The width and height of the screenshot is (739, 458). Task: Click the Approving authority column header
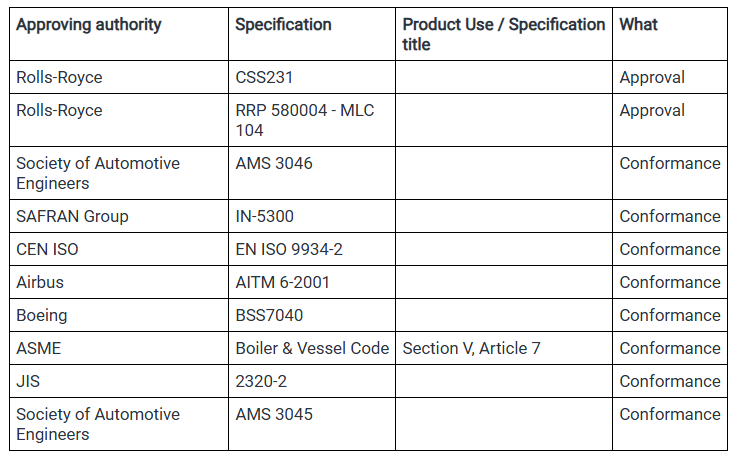89,25
